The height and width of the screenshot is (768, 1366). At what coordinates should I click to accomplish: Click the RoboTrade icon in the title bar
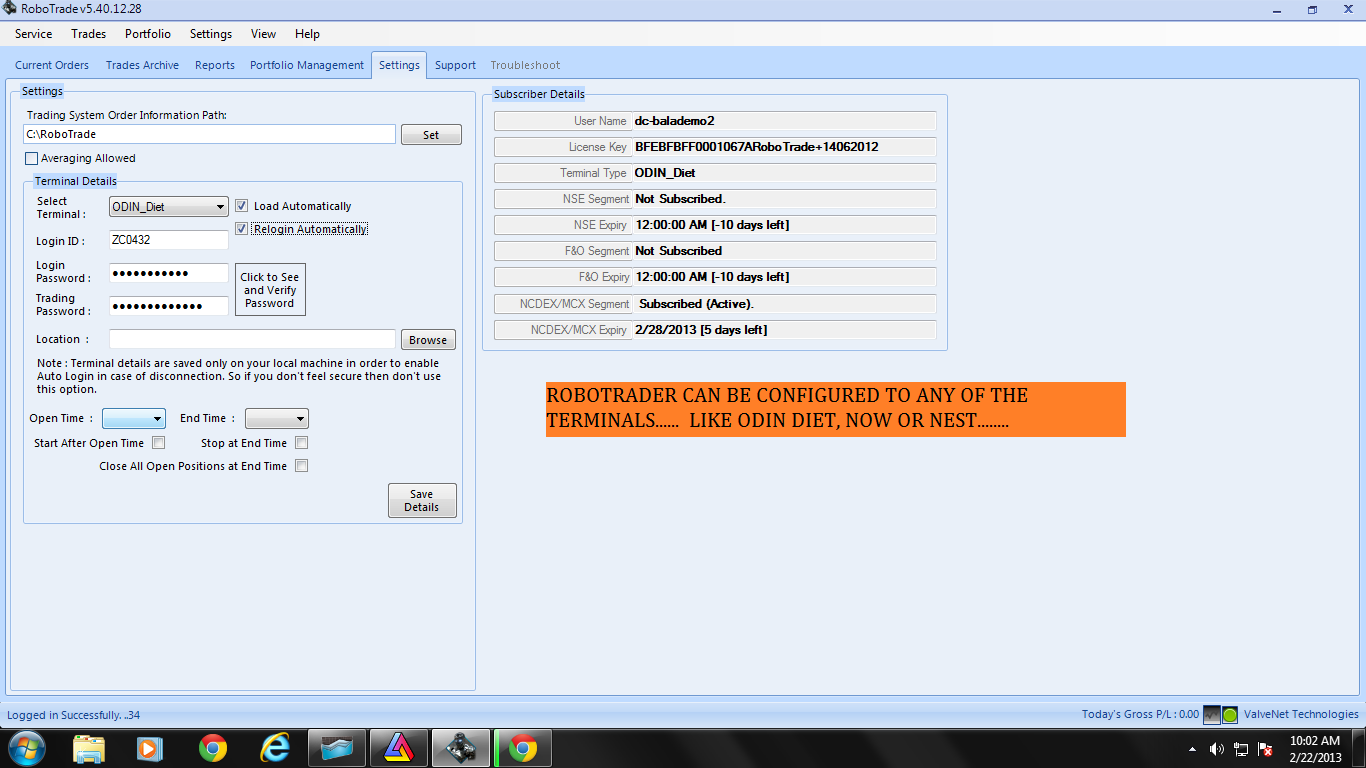pos(10,8)
